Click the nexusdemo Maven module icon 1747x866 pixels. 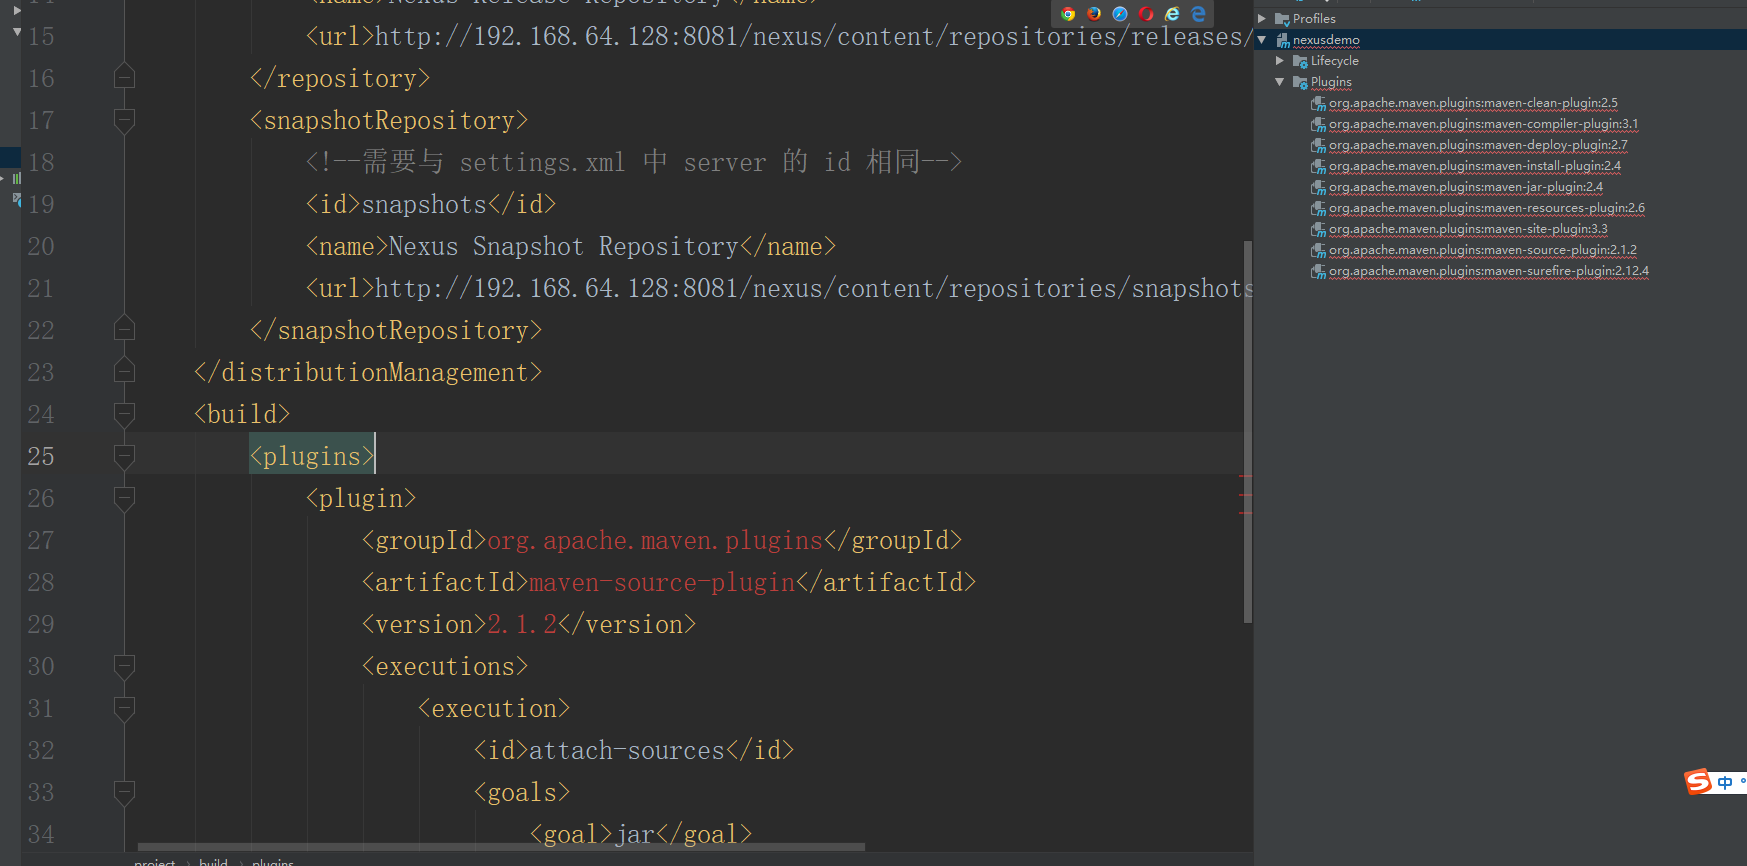[x=1283, y=40]
